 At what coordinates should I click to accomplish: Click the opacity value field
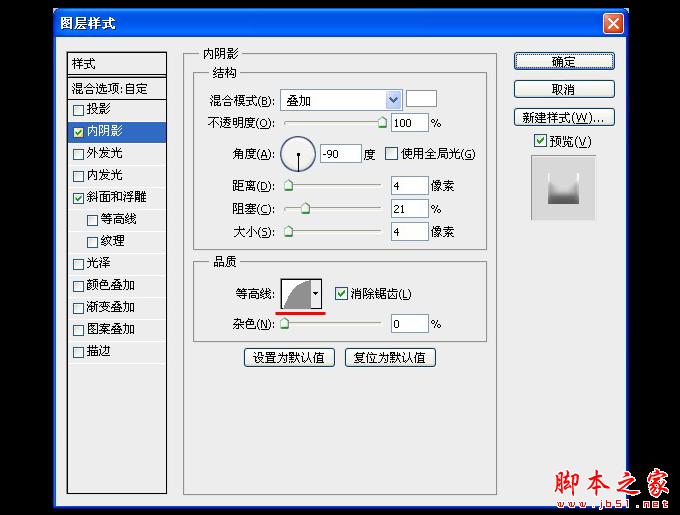click(409, 123)
